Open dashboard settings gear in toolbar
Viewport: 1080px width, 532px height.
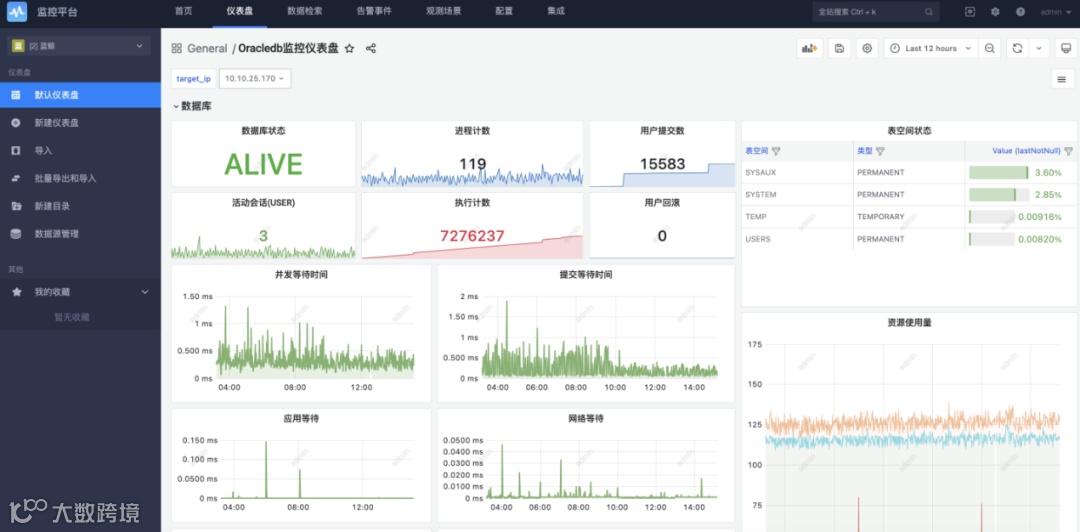(867, 48)
